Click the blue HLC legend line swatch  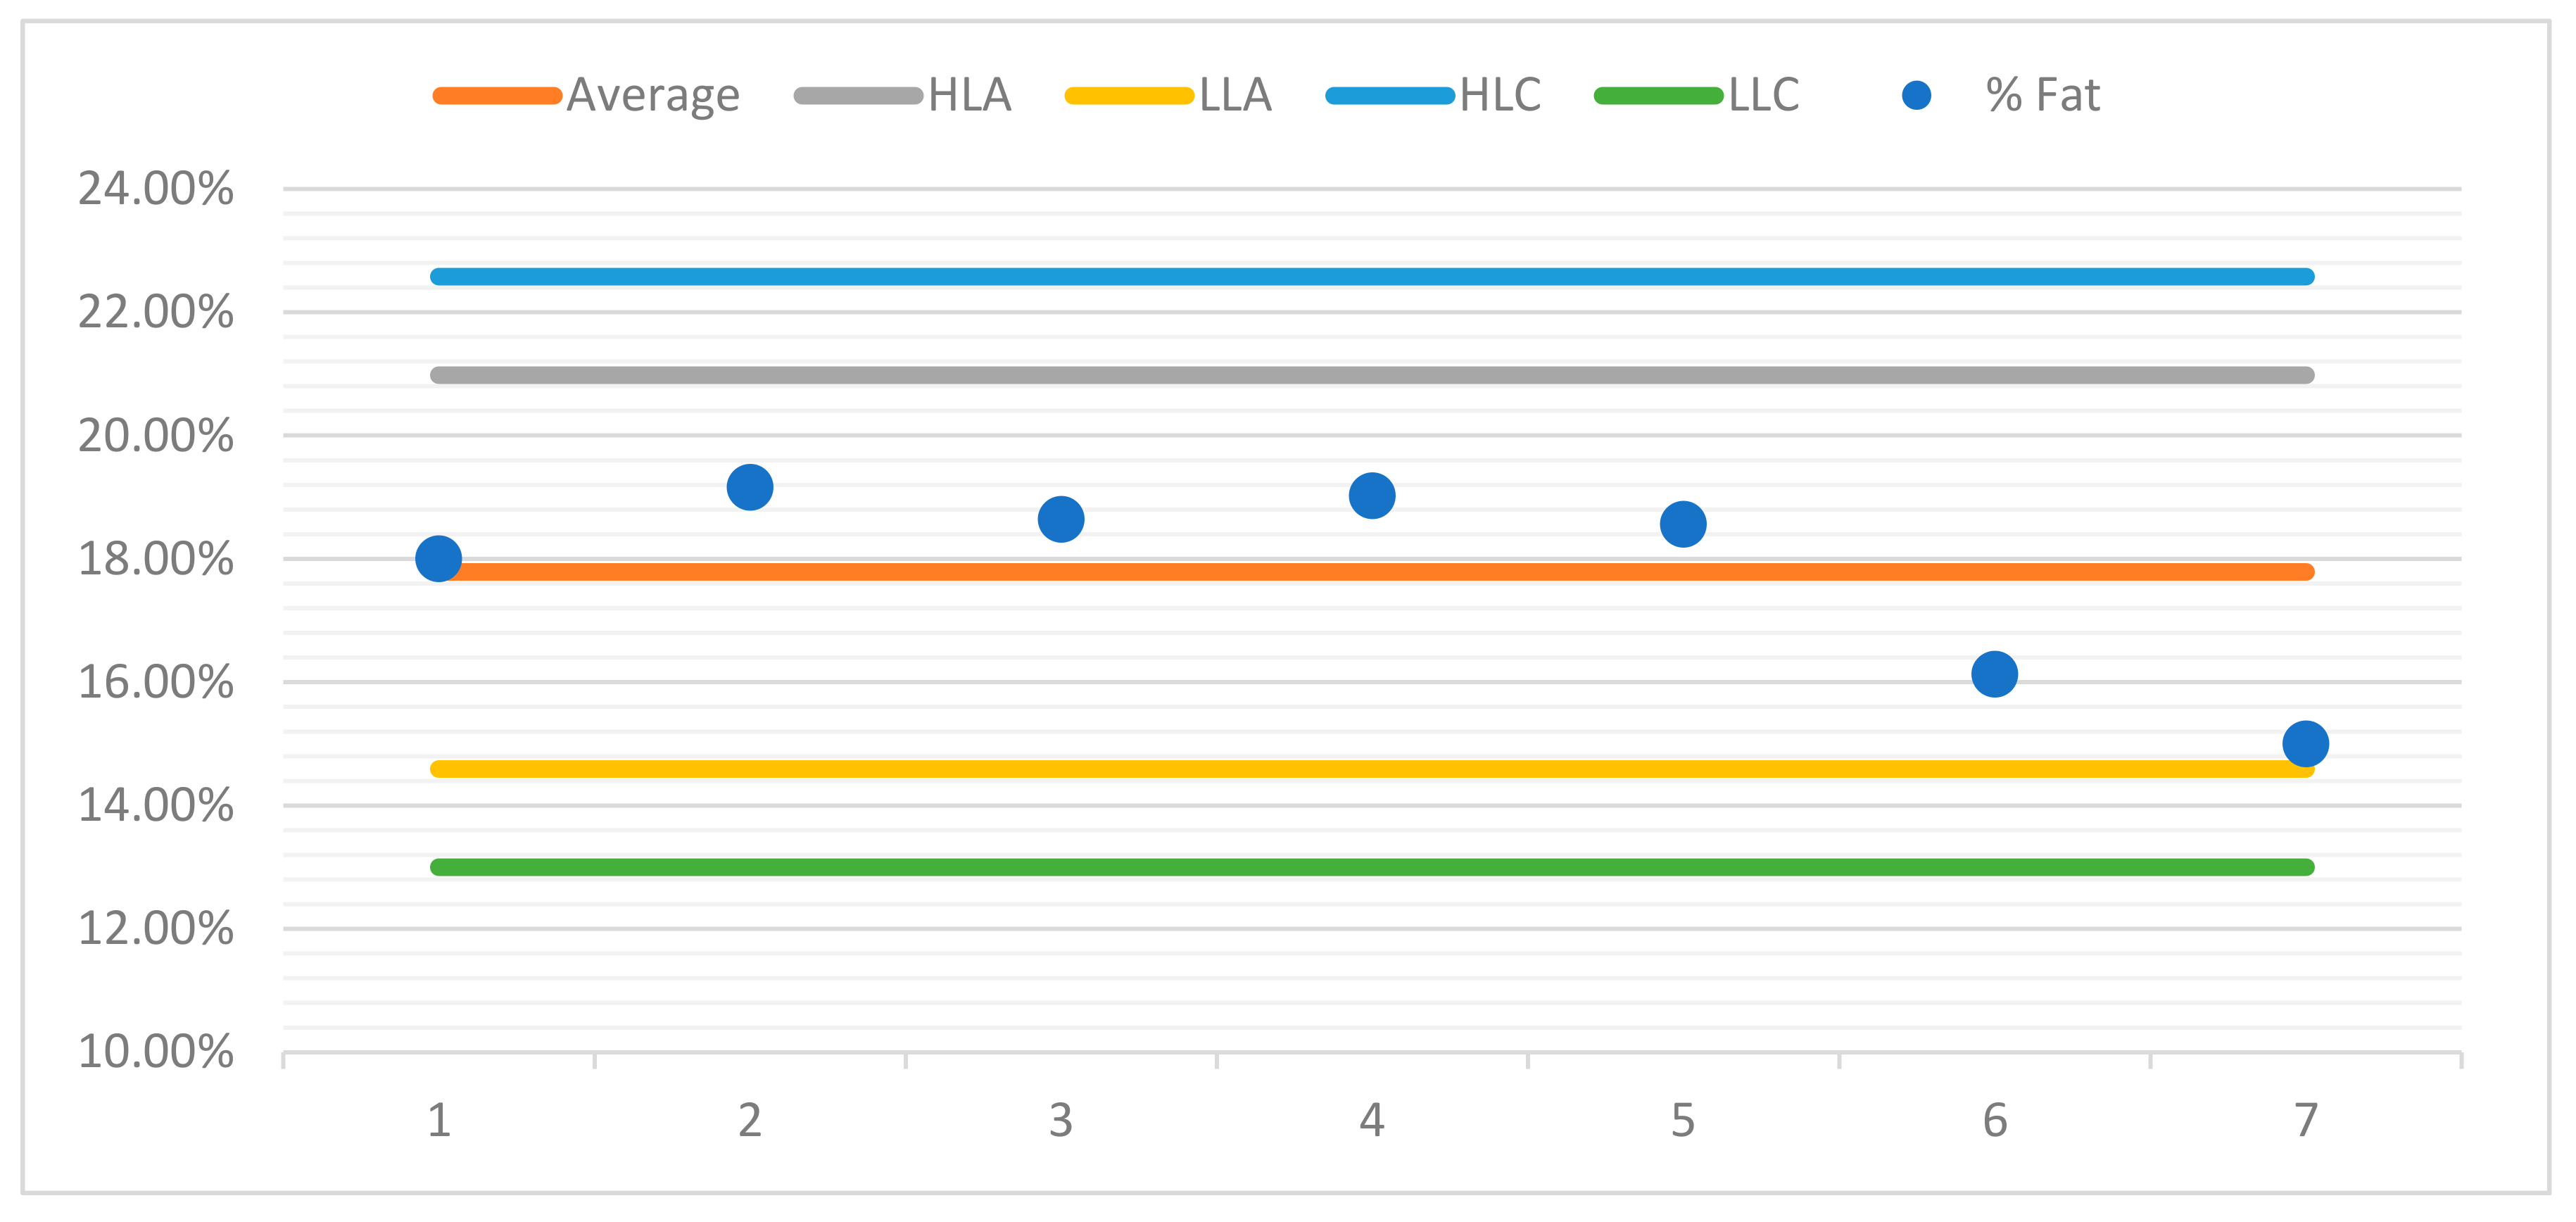click(x=1389, y=96)
